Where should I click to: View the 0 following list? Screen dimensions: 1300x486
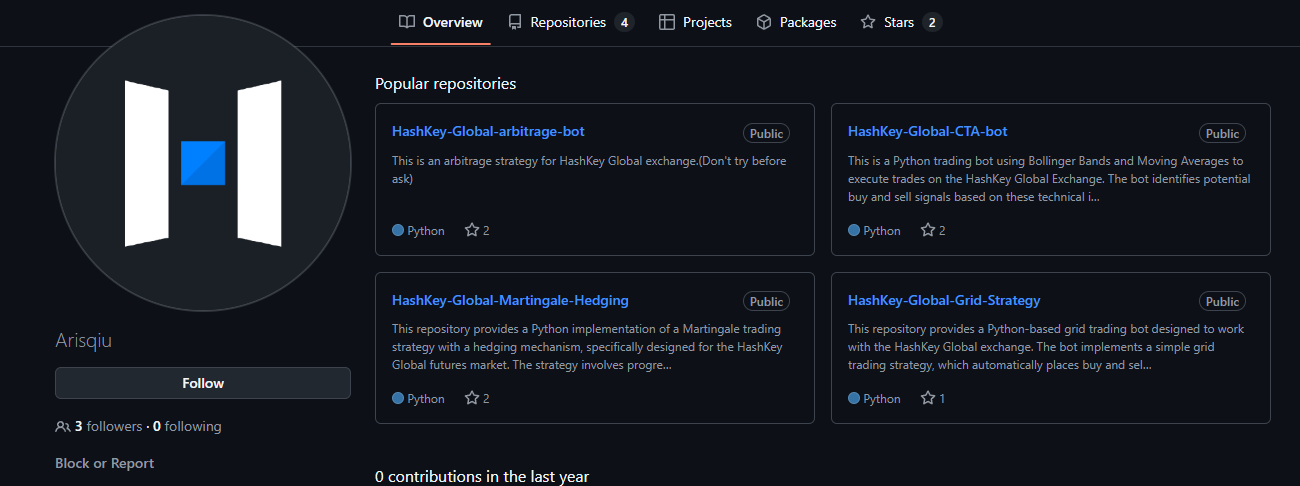click(187, 426)
